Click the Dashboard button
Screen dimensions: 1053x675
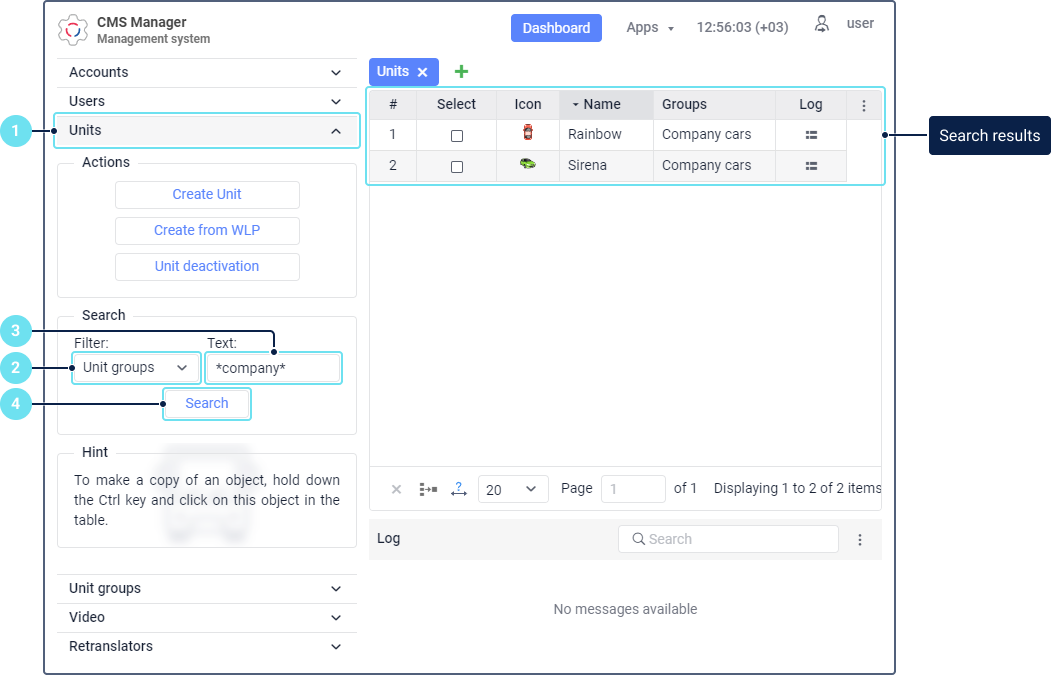point(556,28)
